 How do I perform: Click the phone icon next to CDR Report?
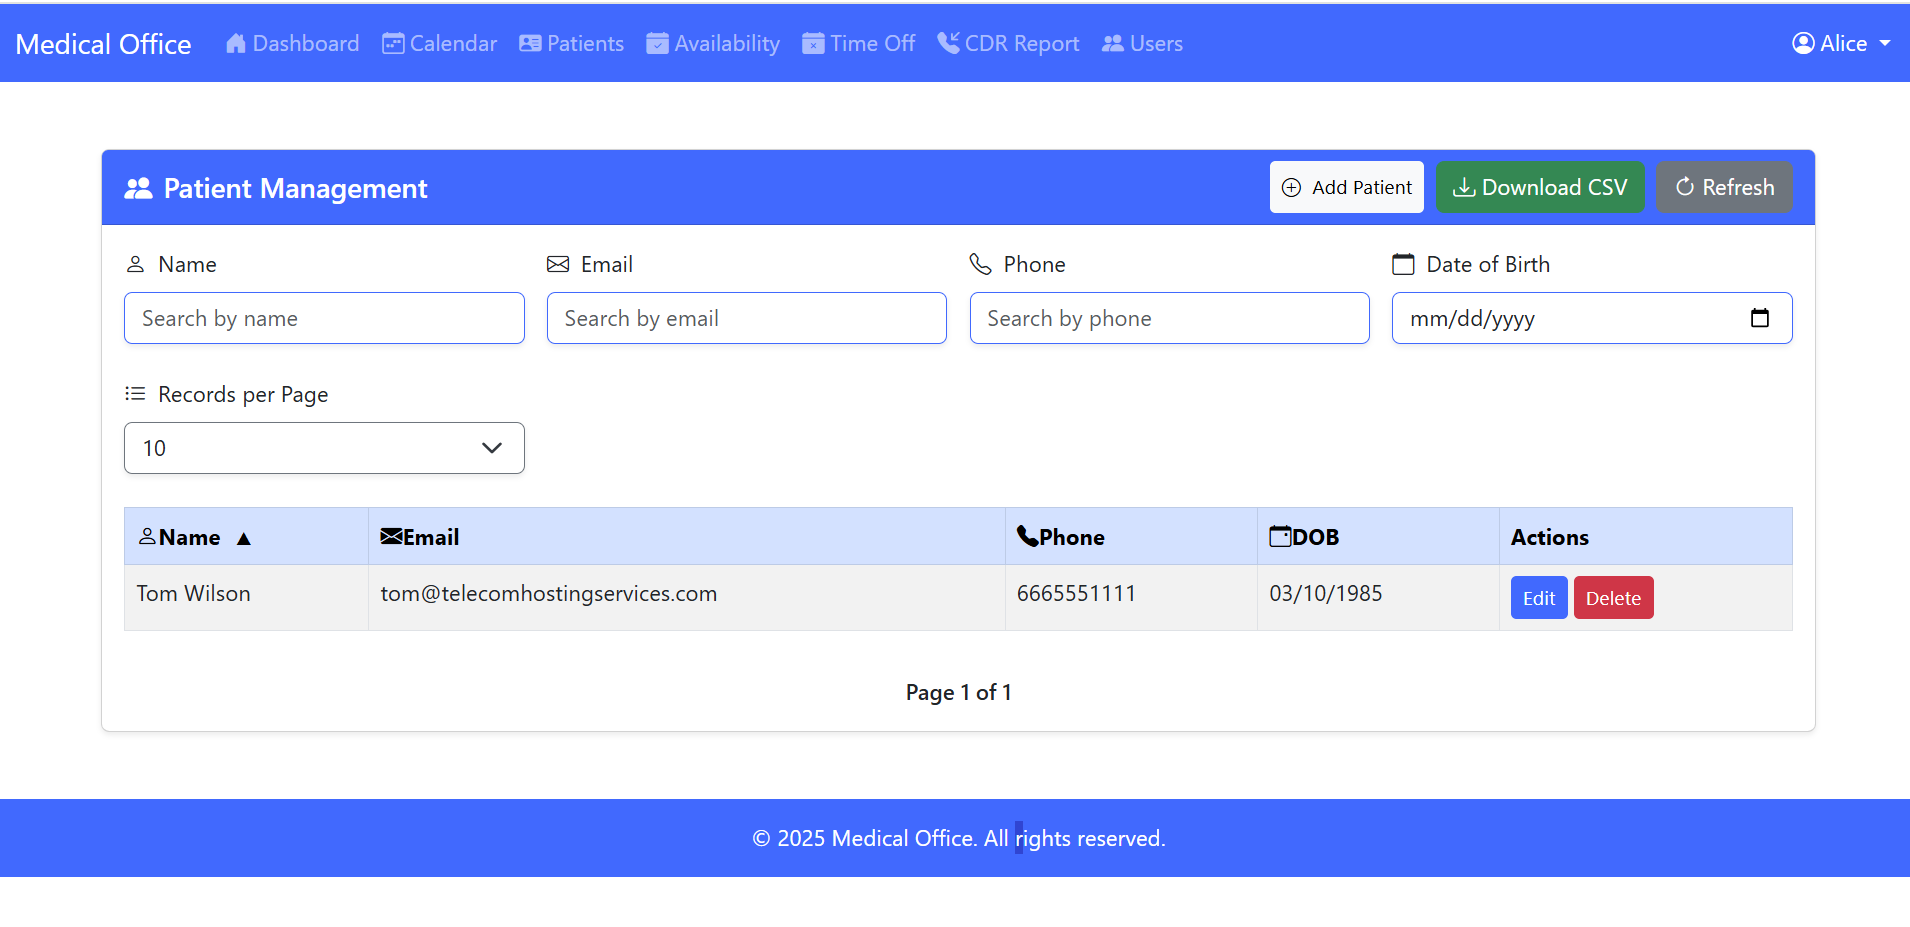click(947, 43)
